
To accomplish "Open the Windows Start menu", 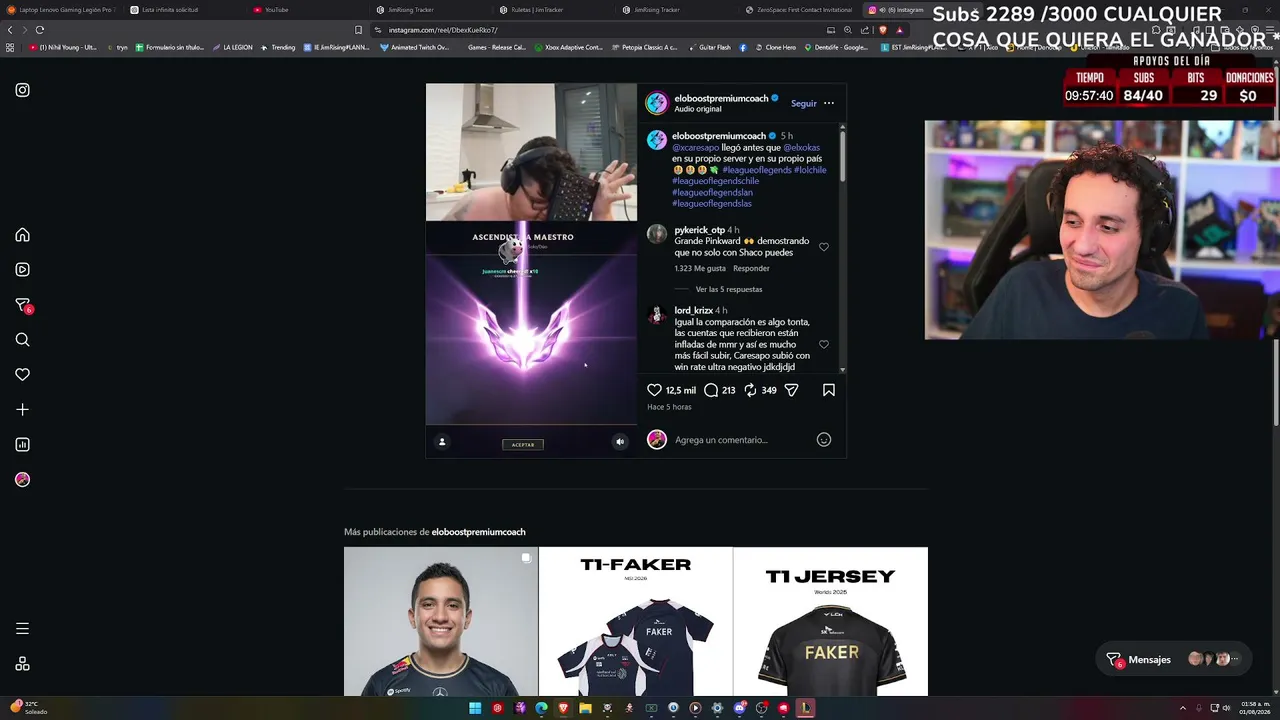I will click(x=475, y=708).
